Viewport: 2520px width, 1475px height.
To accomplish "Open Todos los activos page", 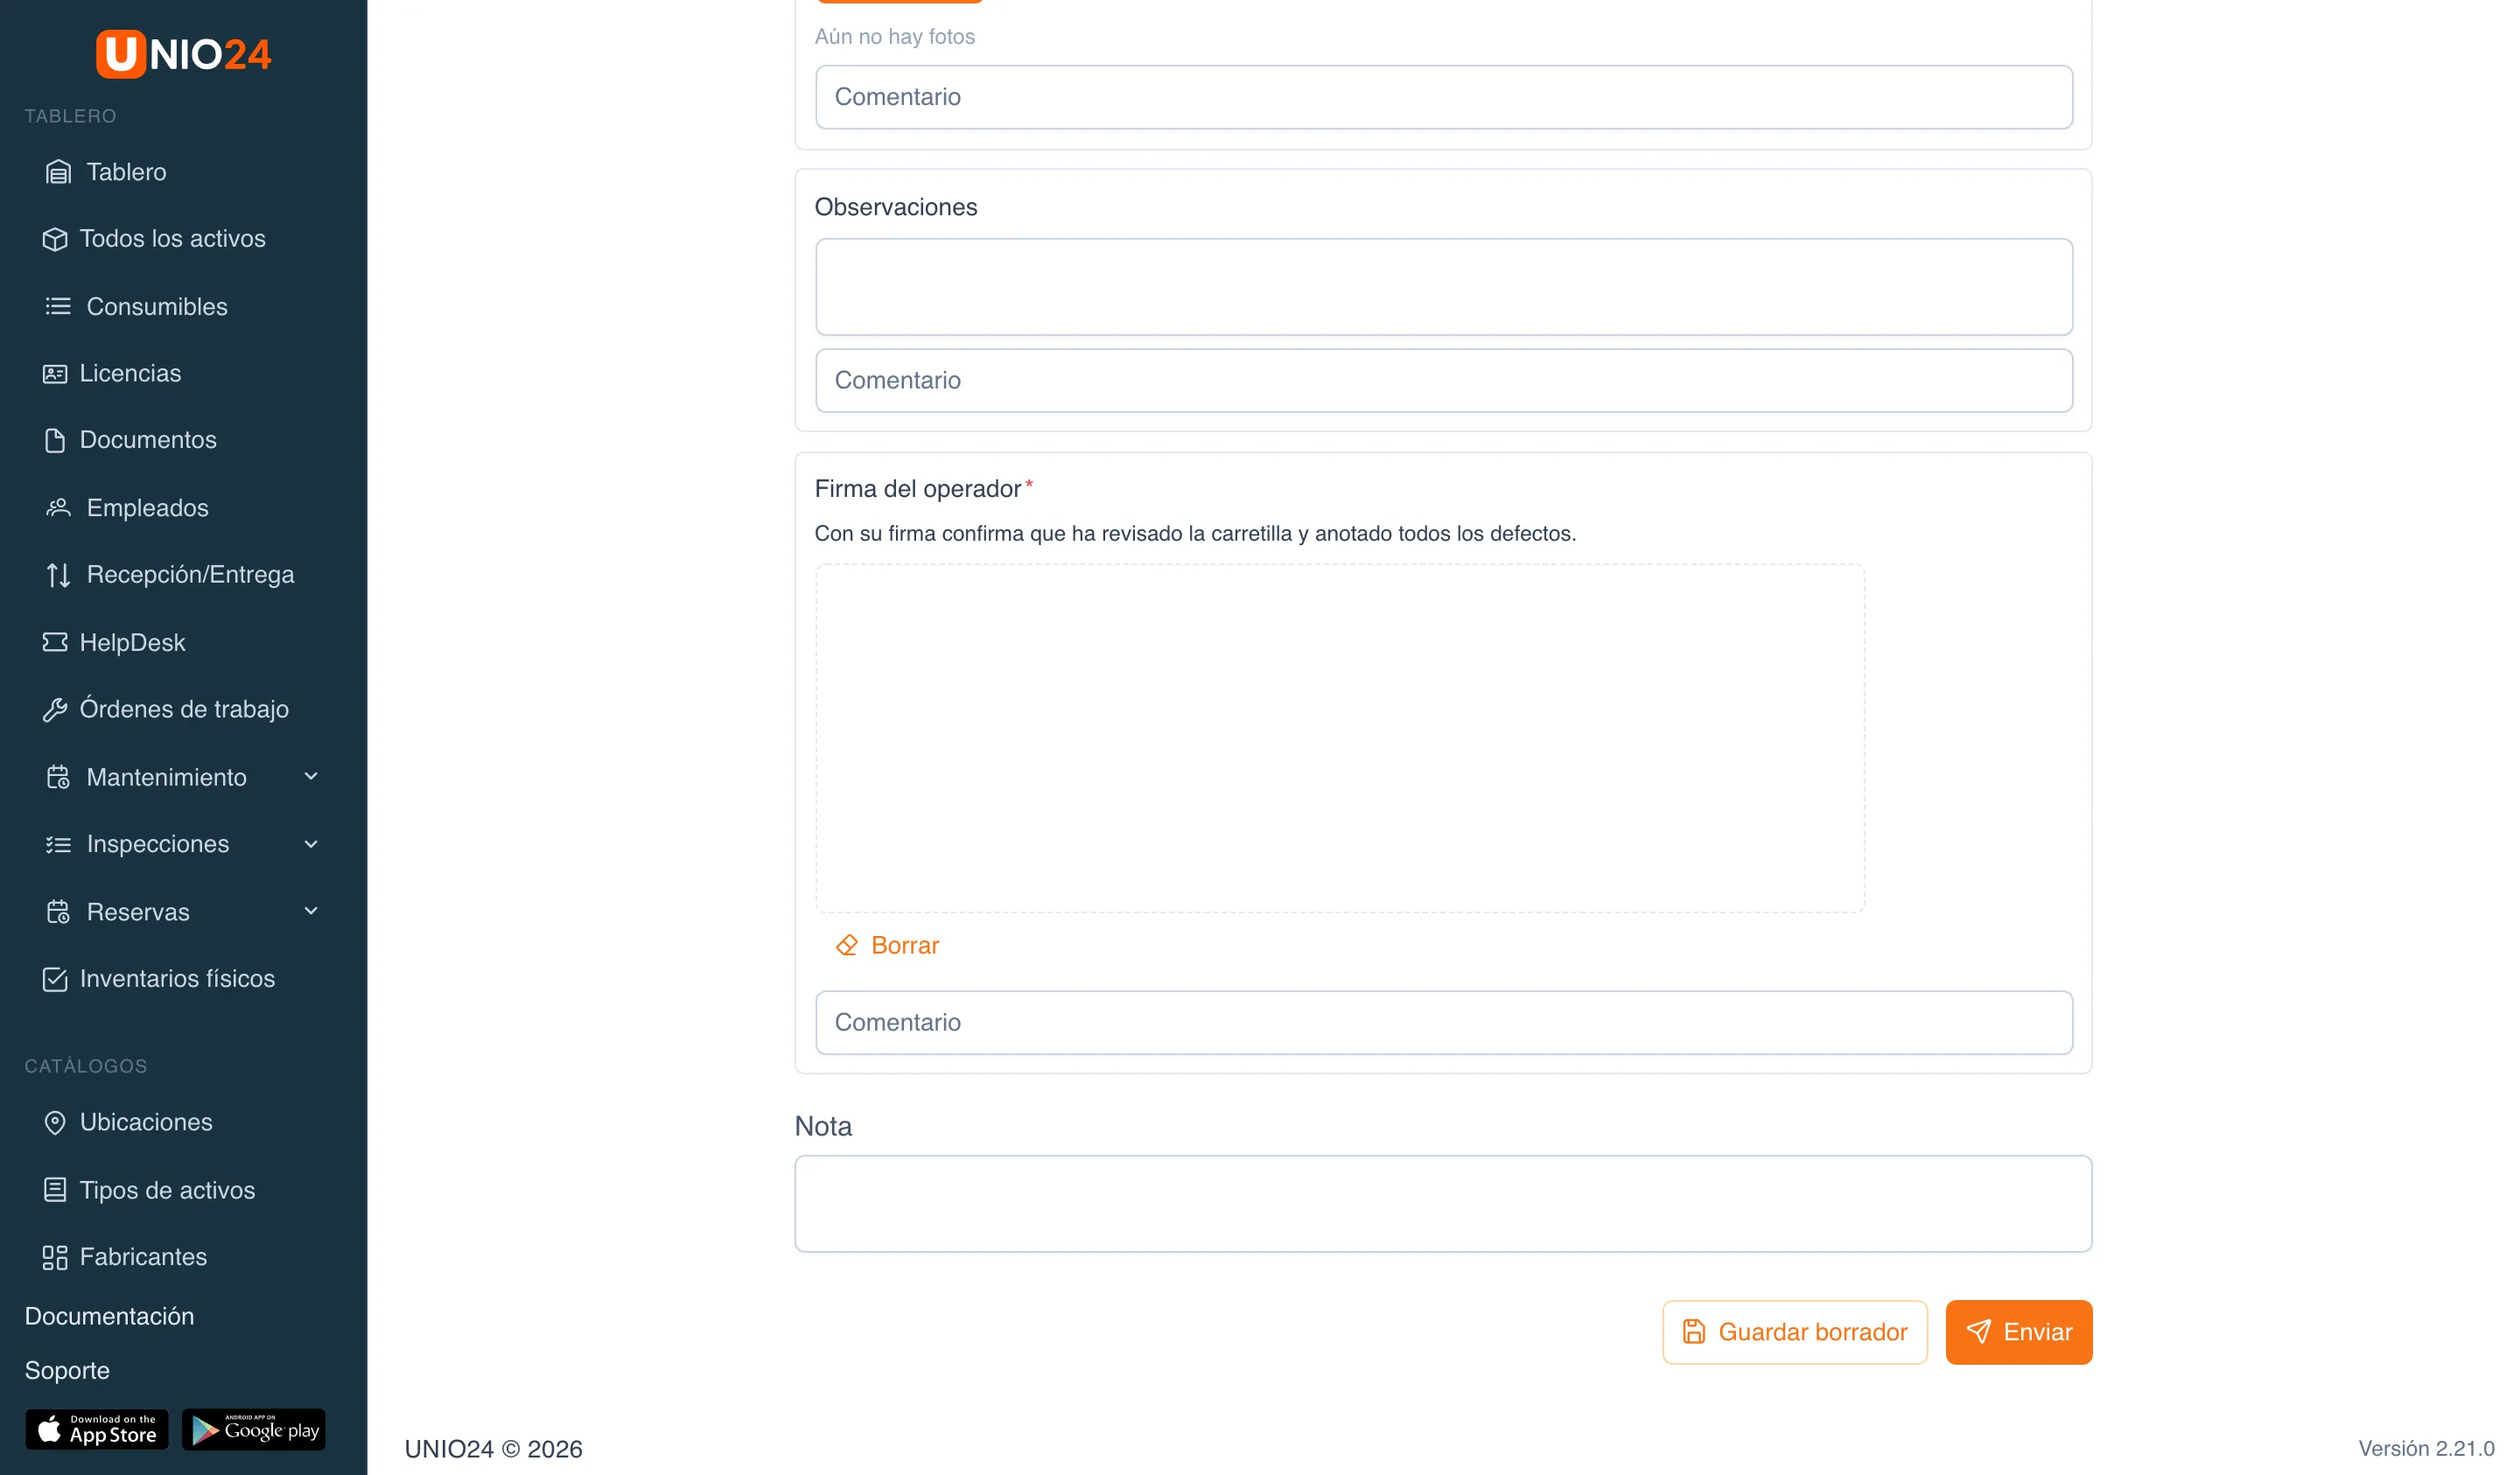I will [172, 239].
